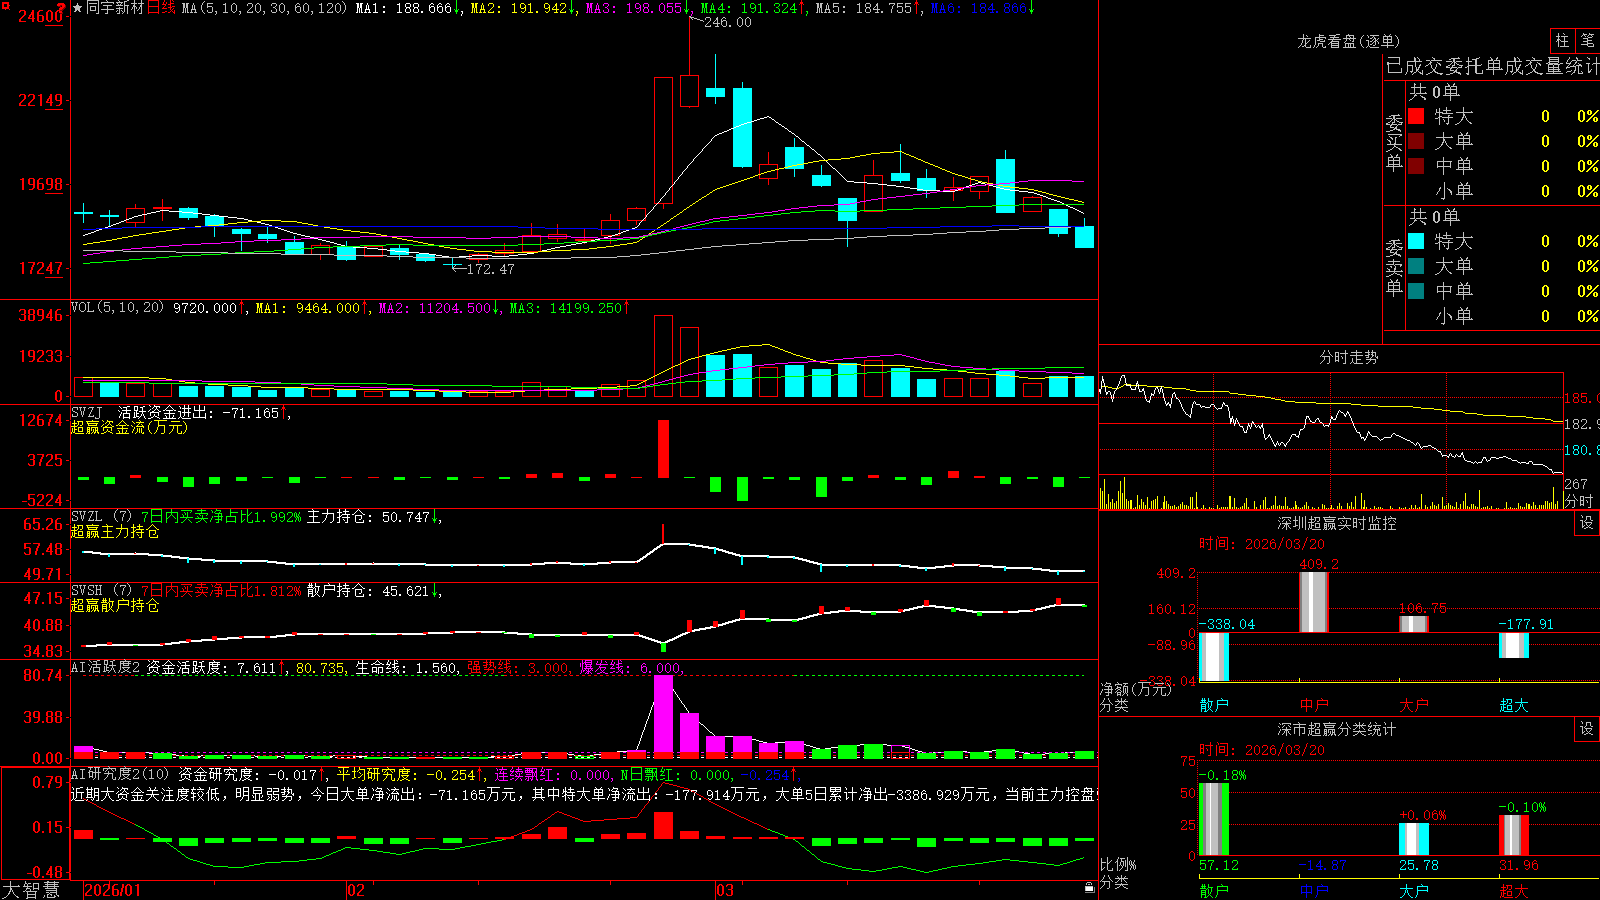Screen dimensions: 1600x900
Task: Click 超大 category label in 深市超赢分类统计
Action: [1514, 890]
